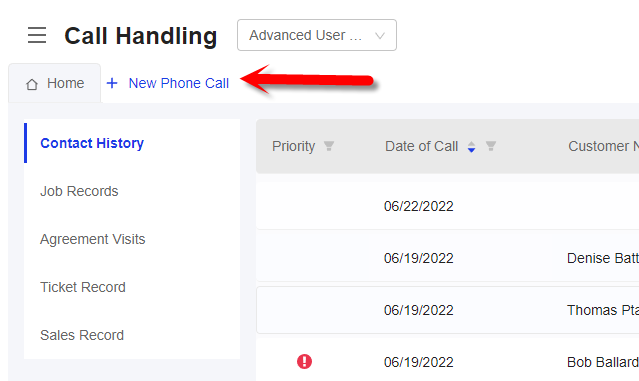This screenshot has width=639, height=381.
Task: Sort by Date of Call arrows
Action: pyautogui.click(x=471, y=146)
